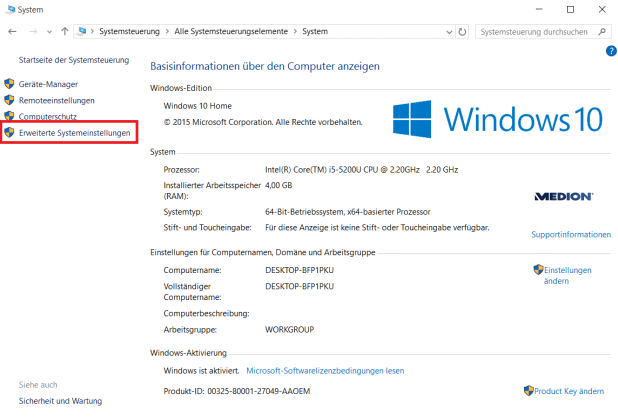Minimize the System window
This screenshot has width=618, height=419.
(x=539, y=9)
